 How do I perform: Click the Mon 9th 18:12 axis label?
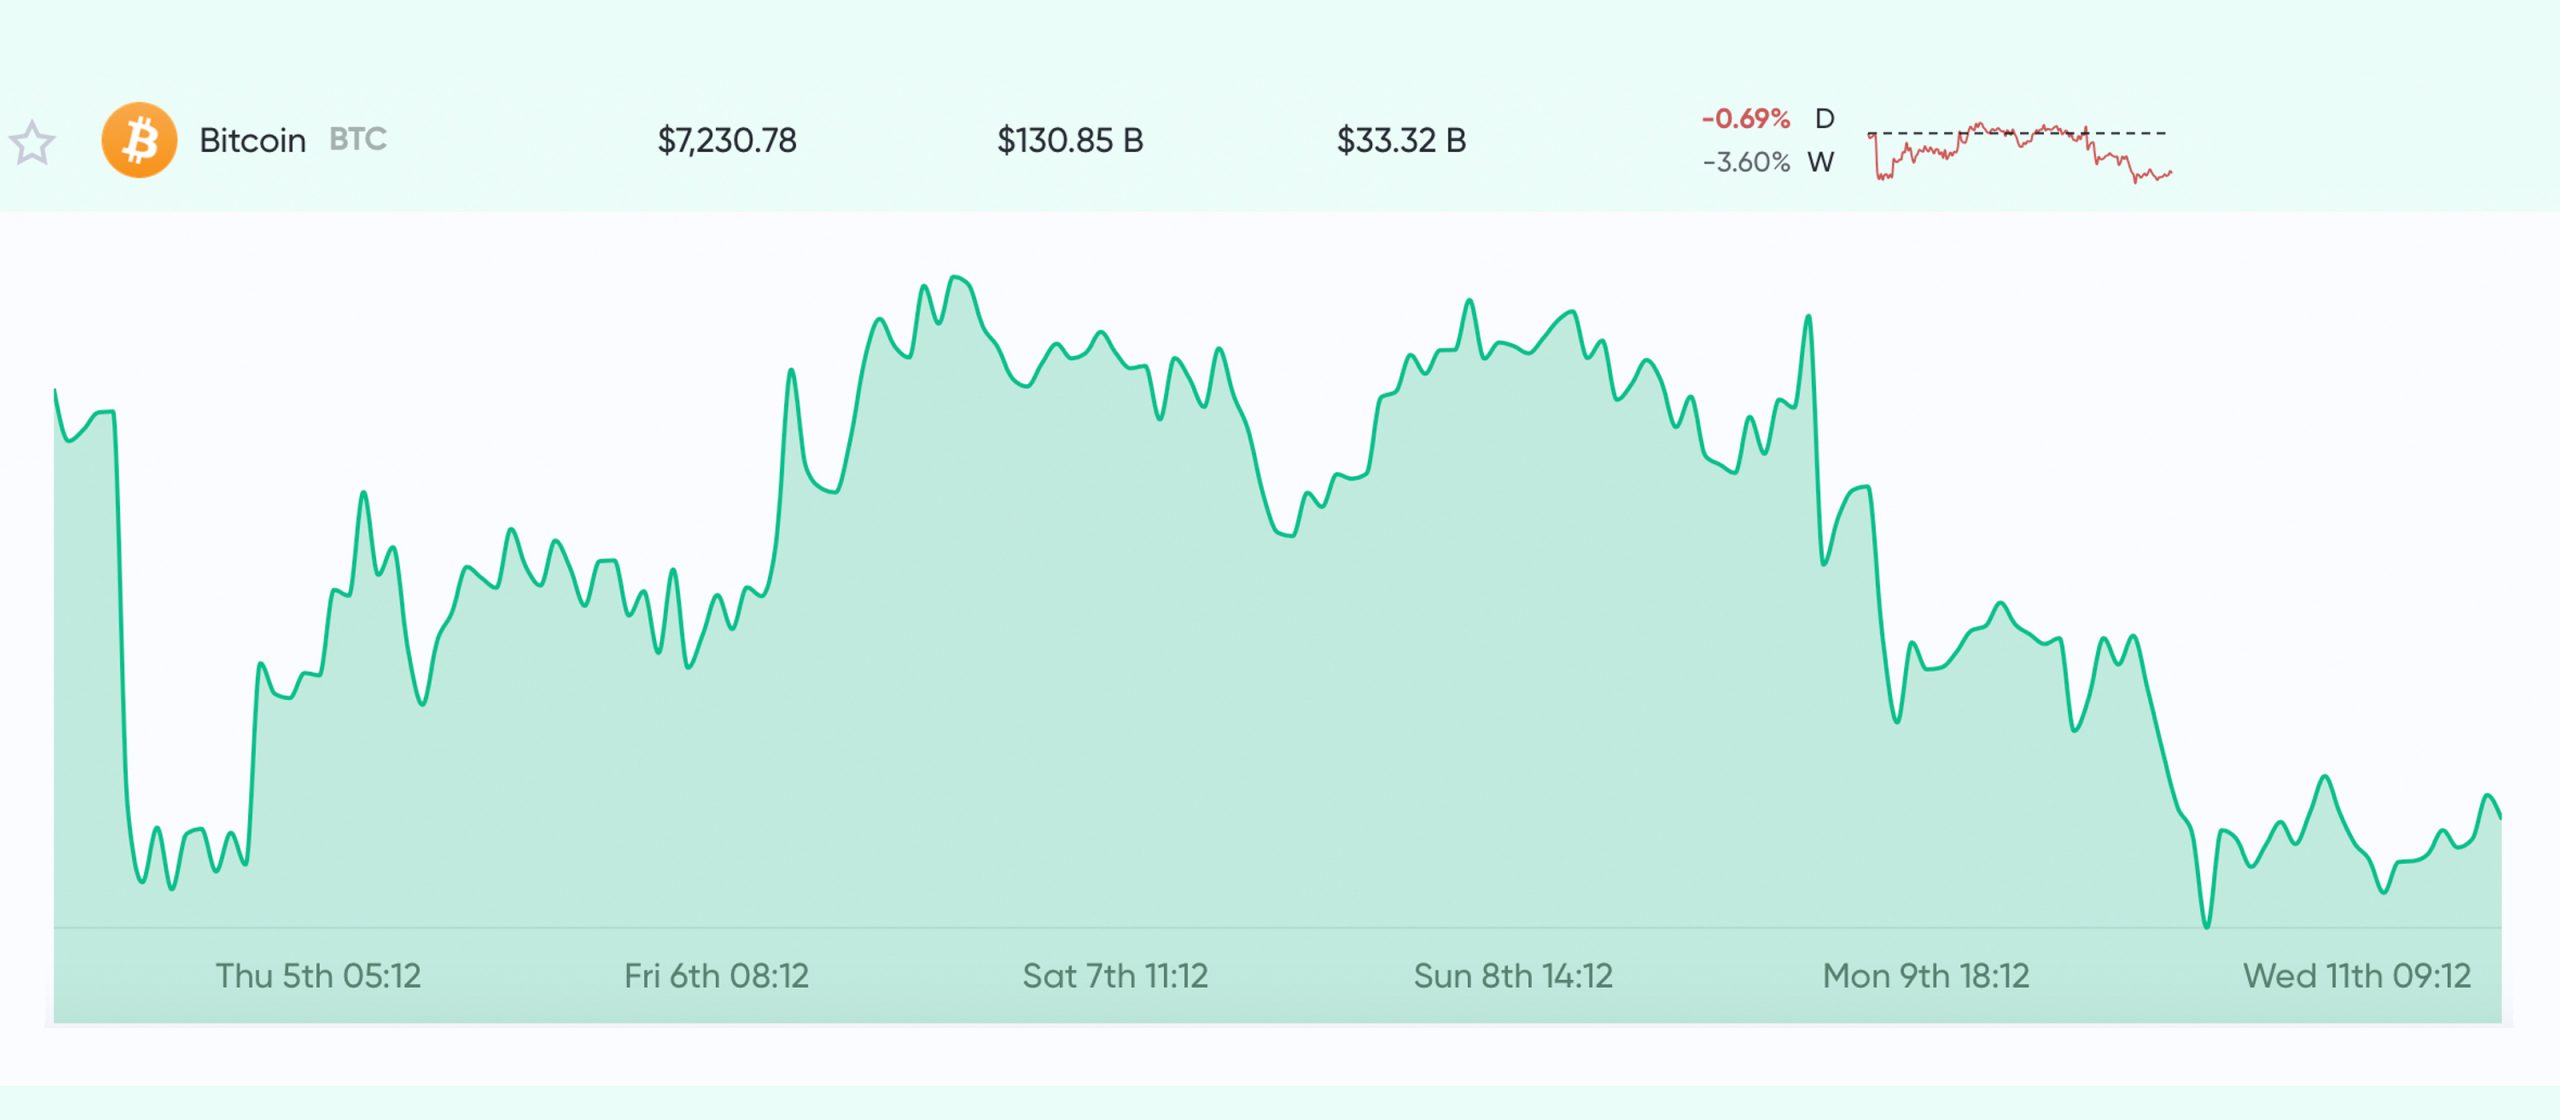1926,976
